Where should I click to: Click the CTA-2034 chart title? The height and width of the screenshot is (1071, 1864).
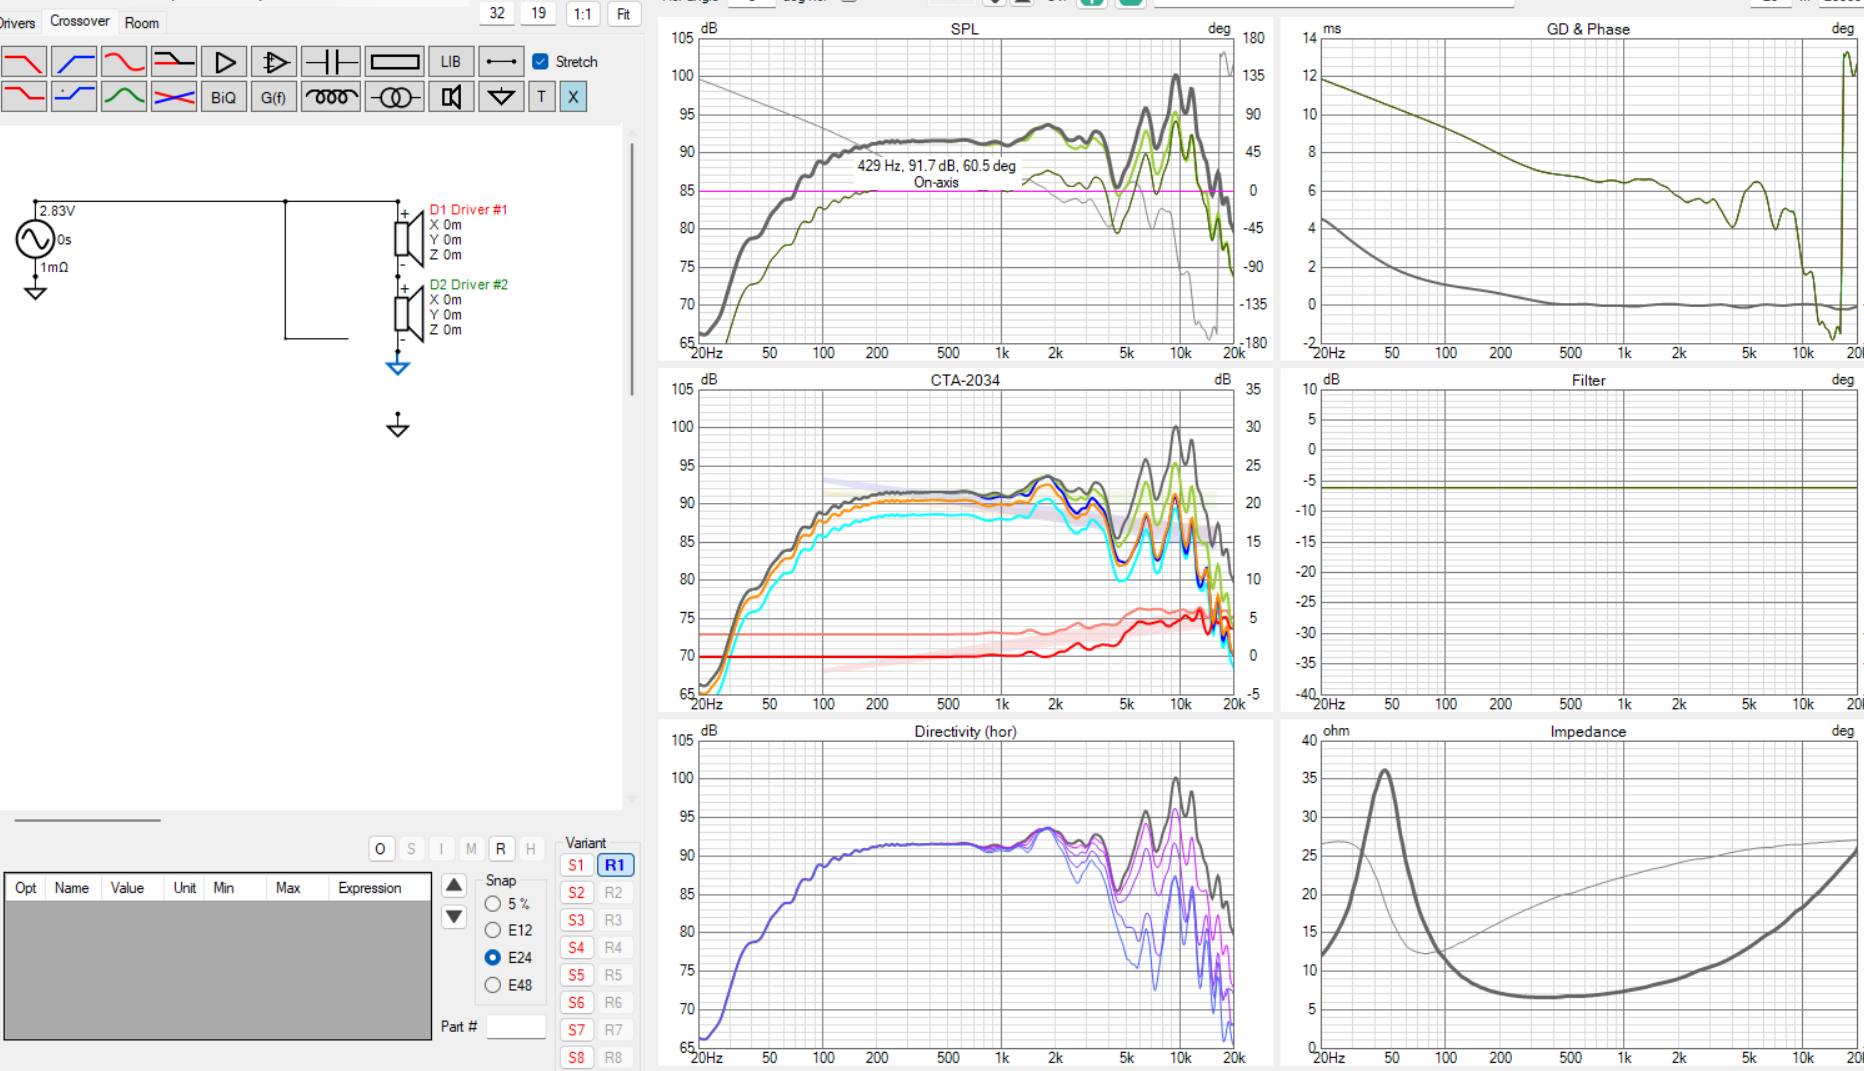pyautogui.click(x=965, y=380)
